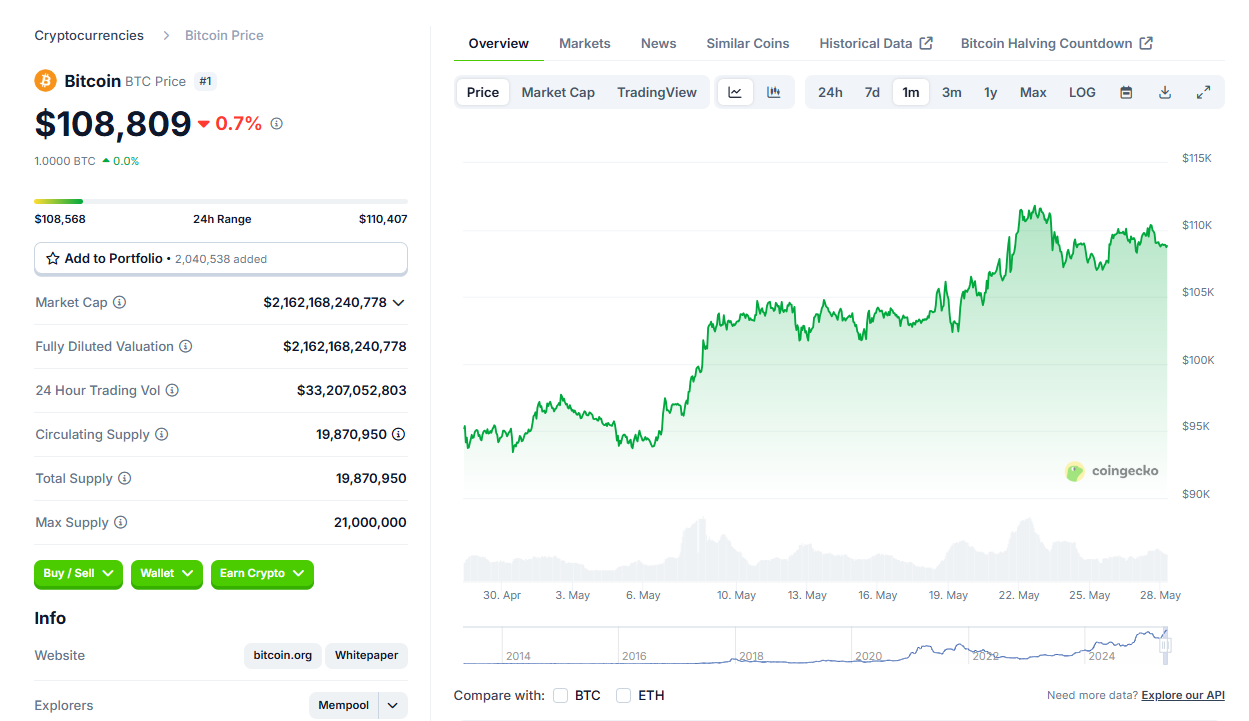Viewport: 1249px width, 721px height.
Task: Click the $108,809 price text
Action: click(113, 123)
